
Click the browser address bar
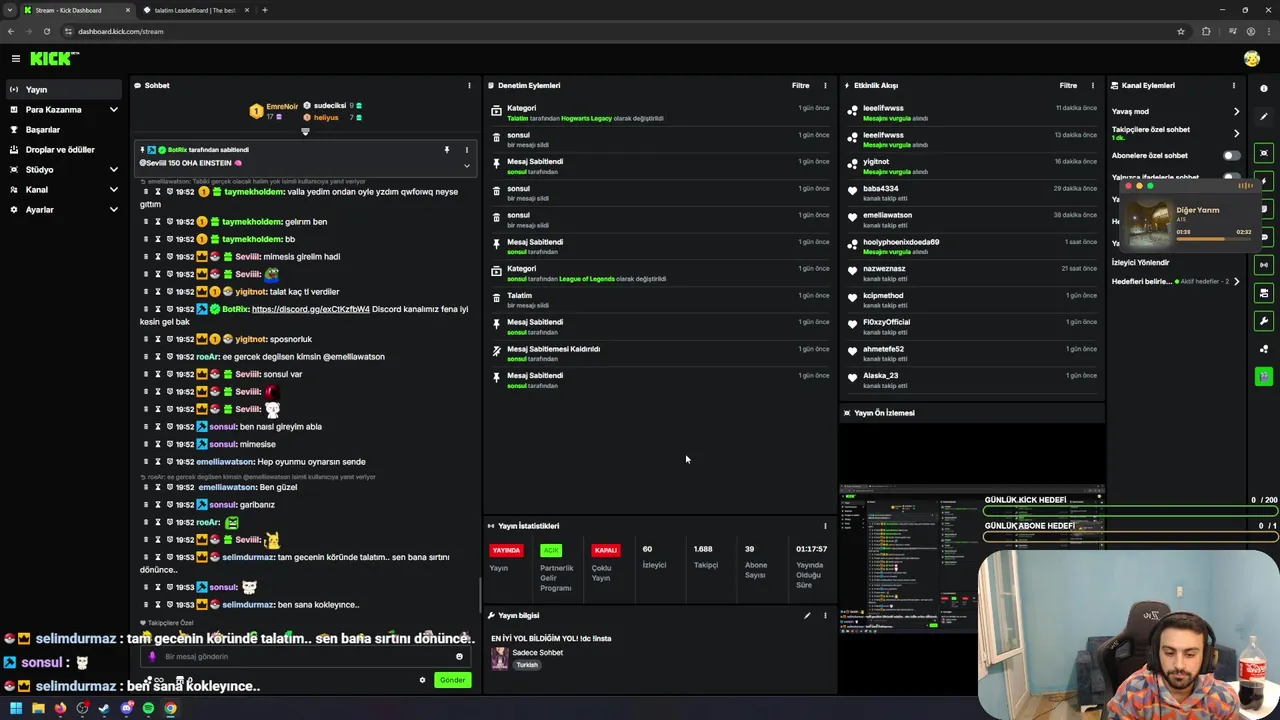(x=620, y=31)
